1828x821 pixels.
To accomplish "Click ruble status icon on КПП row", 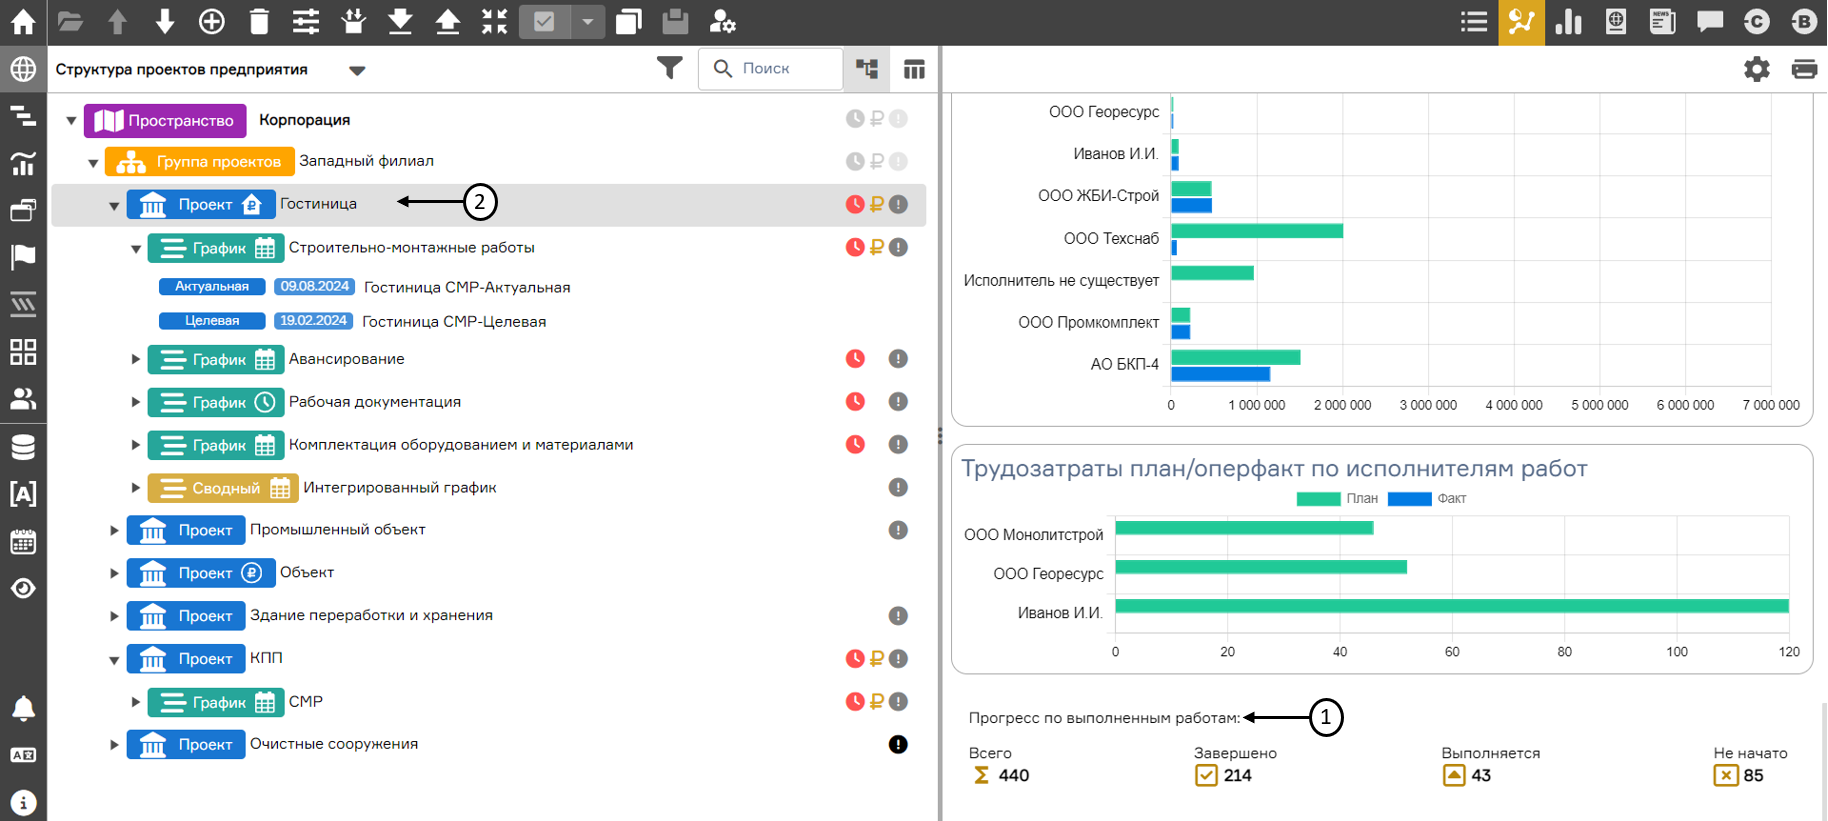I will [x=877, y=658].
